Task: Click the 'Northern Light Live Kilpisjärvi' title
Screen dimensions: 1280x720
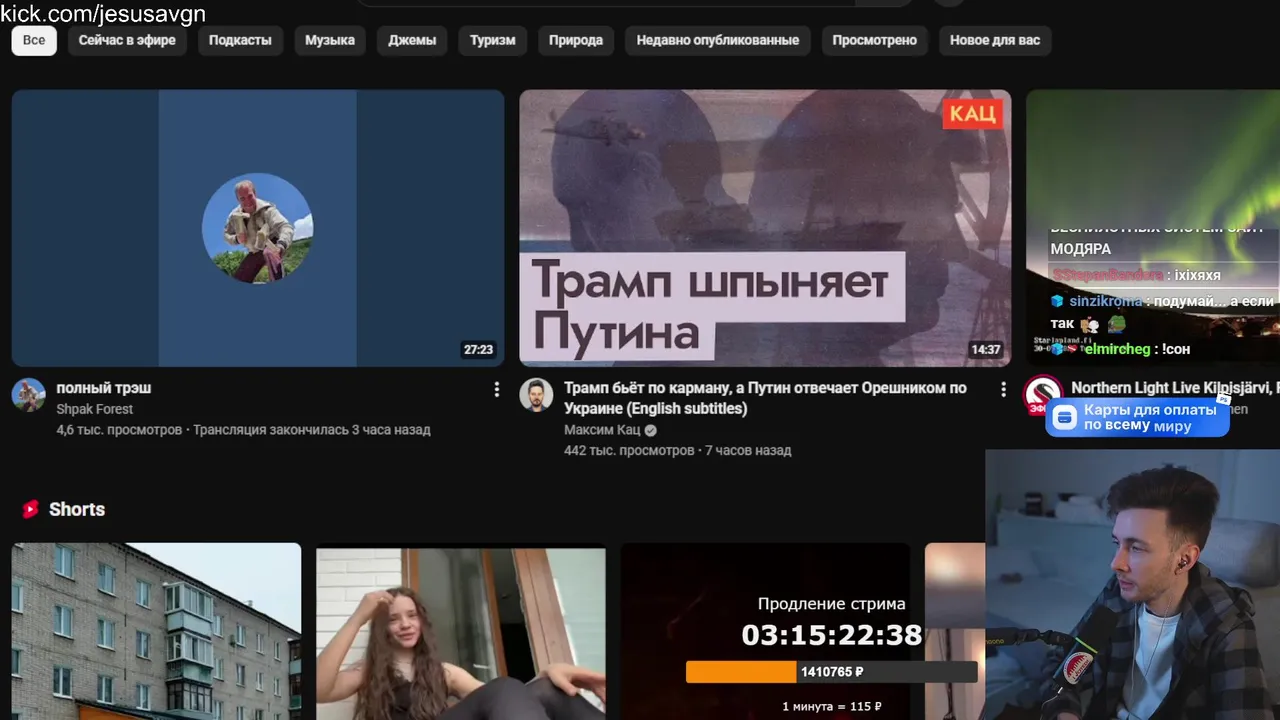Action: pyautogui.click(x=1175, y=388)
